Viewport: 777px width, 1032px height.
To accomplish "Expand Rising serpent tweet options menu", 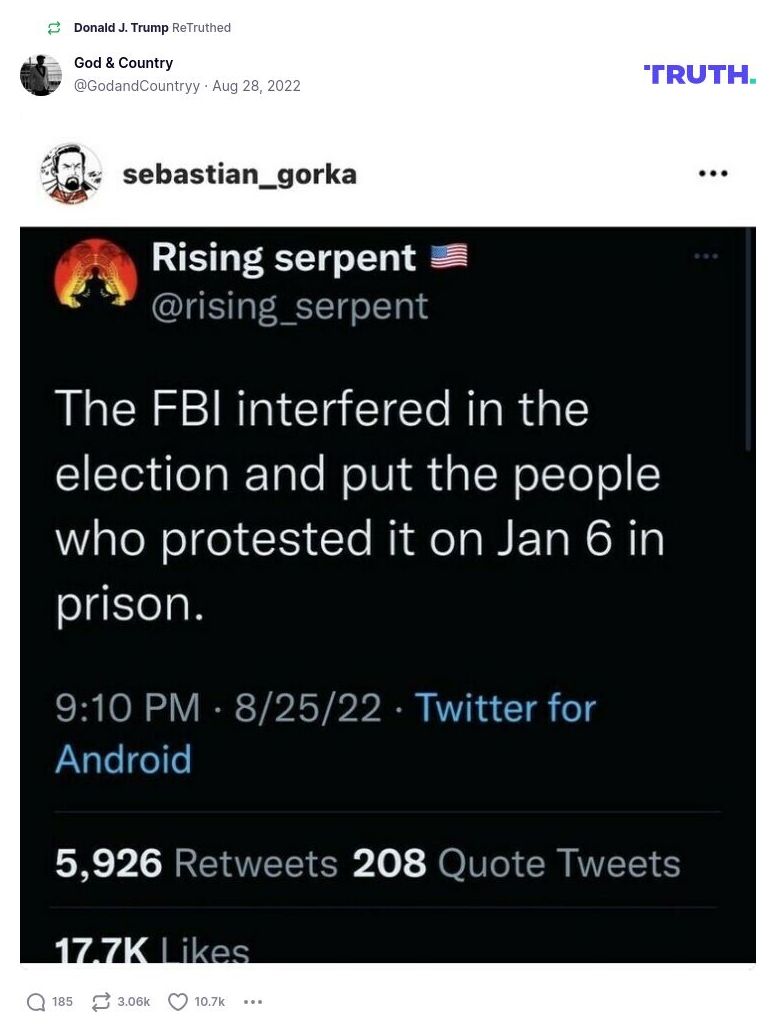I will [706, 256].
